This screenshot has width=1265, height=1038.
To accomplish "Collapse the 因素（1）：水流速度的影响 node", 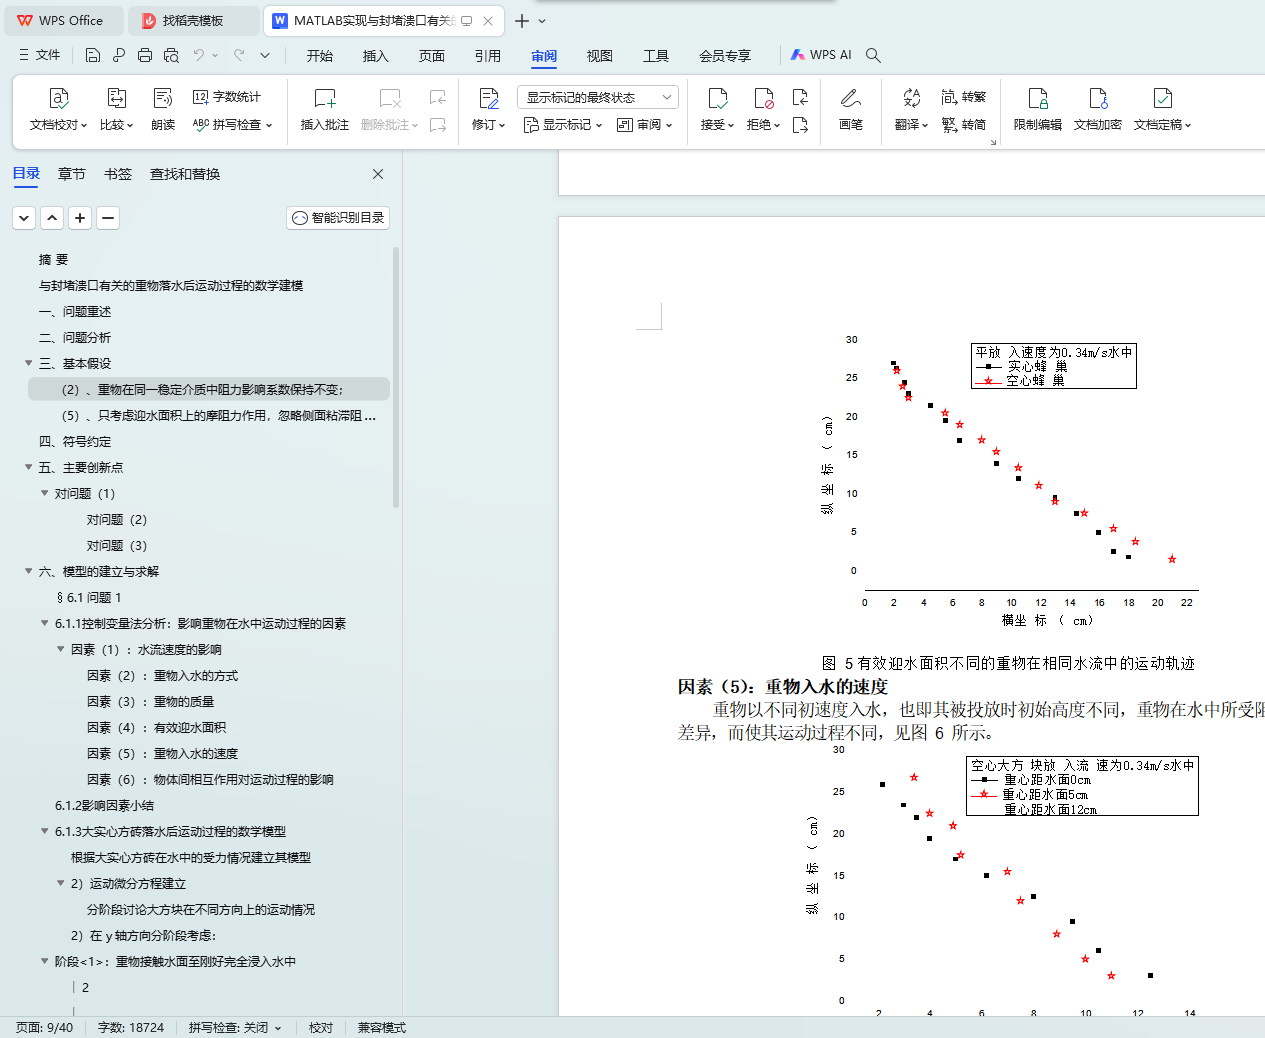I will click(x=60, y=649).
